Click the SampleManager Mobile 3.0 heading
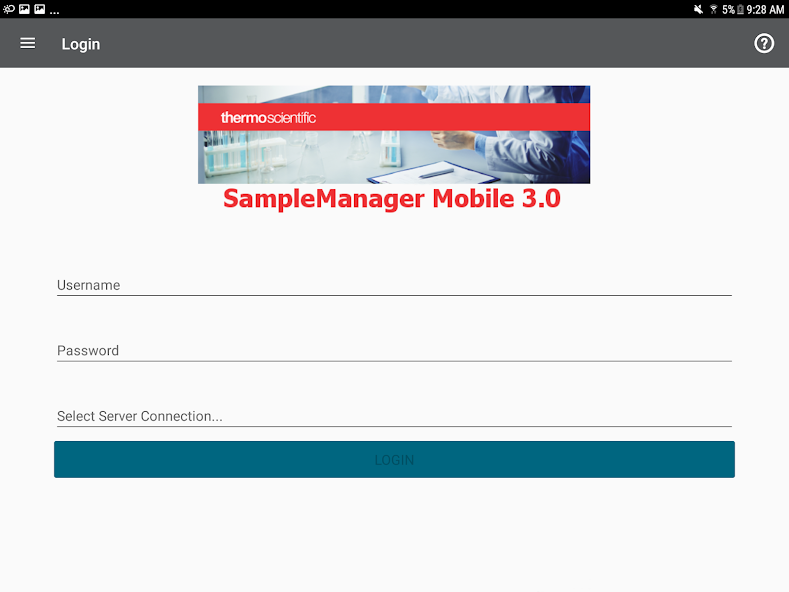Image resolution: width=789 pixels, height=592 pixels. click(x=392, y=199)
